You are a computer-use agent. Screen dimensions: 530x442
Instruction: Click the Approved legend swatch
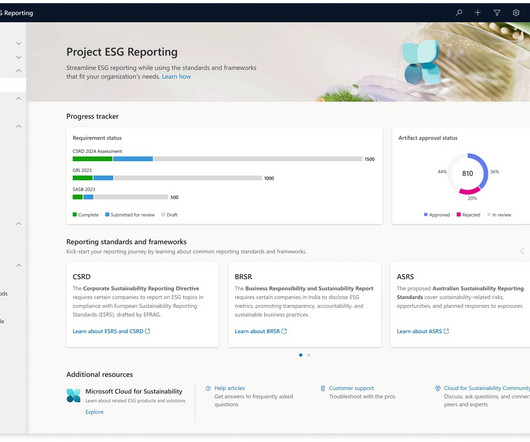[x=426, y=215]
